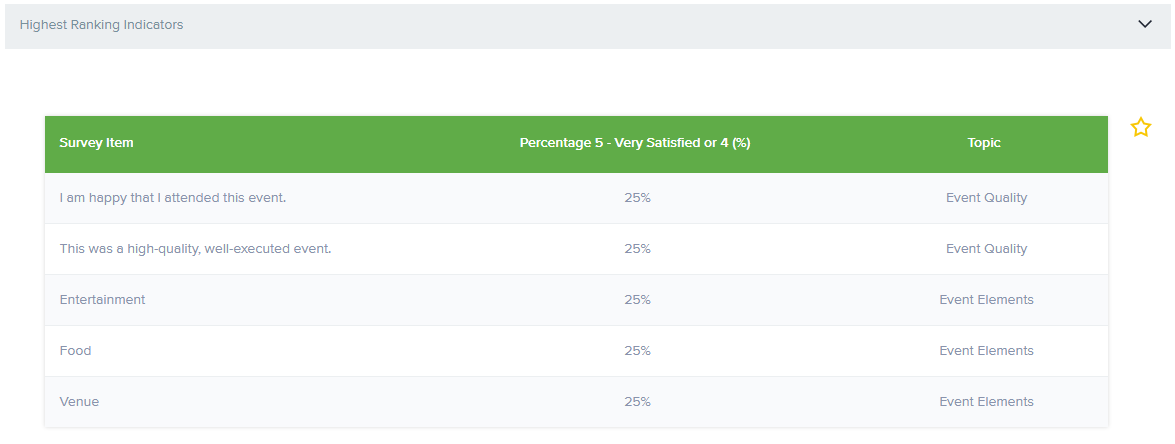Image resolution: width=1175 pixels, height=444 pixels.
Task: Click the 25% value for 'I am happy' row
Action: [637, 198]
